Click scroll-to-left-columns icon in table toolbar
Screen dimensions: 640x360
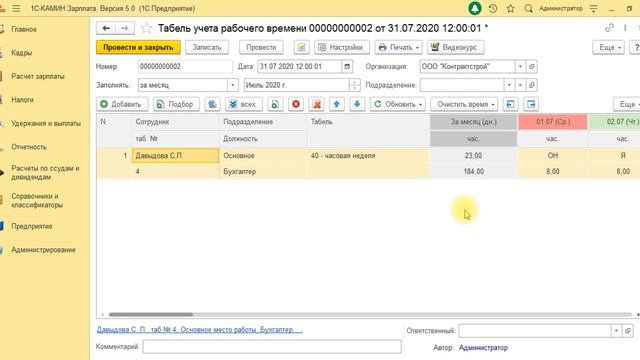click(x=511, y=104)
